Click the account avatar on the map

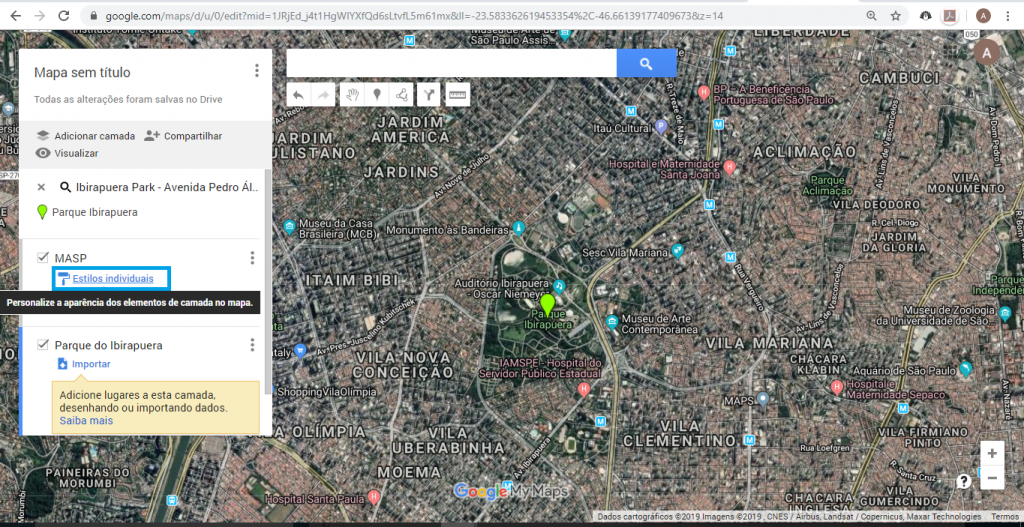987,51
